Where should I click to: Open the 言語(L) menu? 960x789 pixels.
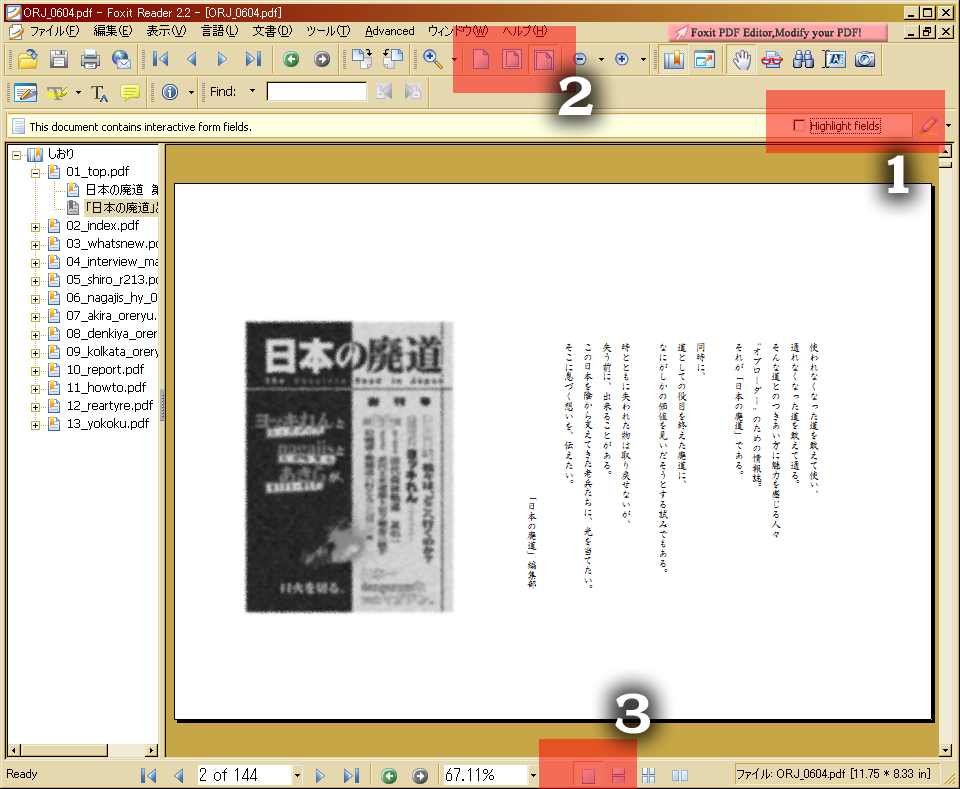tap(219, 31)
